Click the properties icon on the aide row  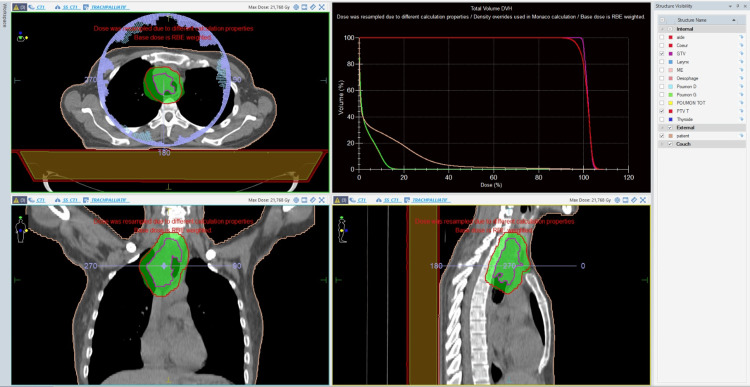point(741,37)
